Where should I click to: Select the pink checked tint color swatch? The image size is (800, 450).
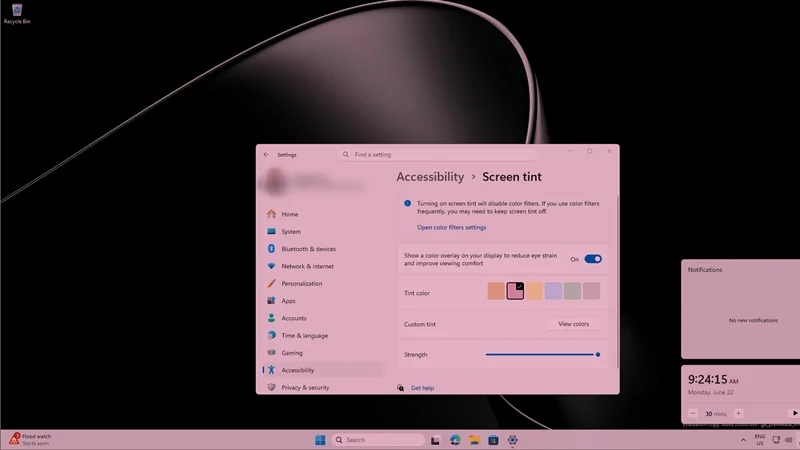click(x=515, y=291)
